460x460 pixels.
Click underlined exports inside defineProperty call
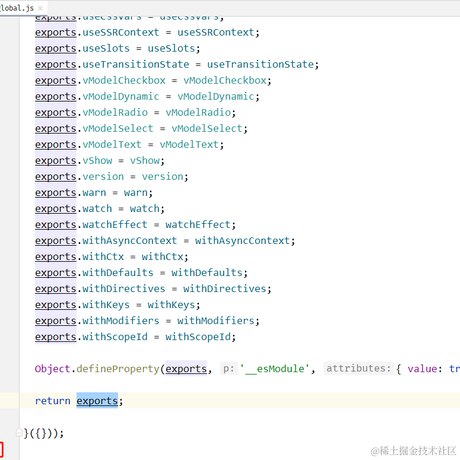point(186,369)
